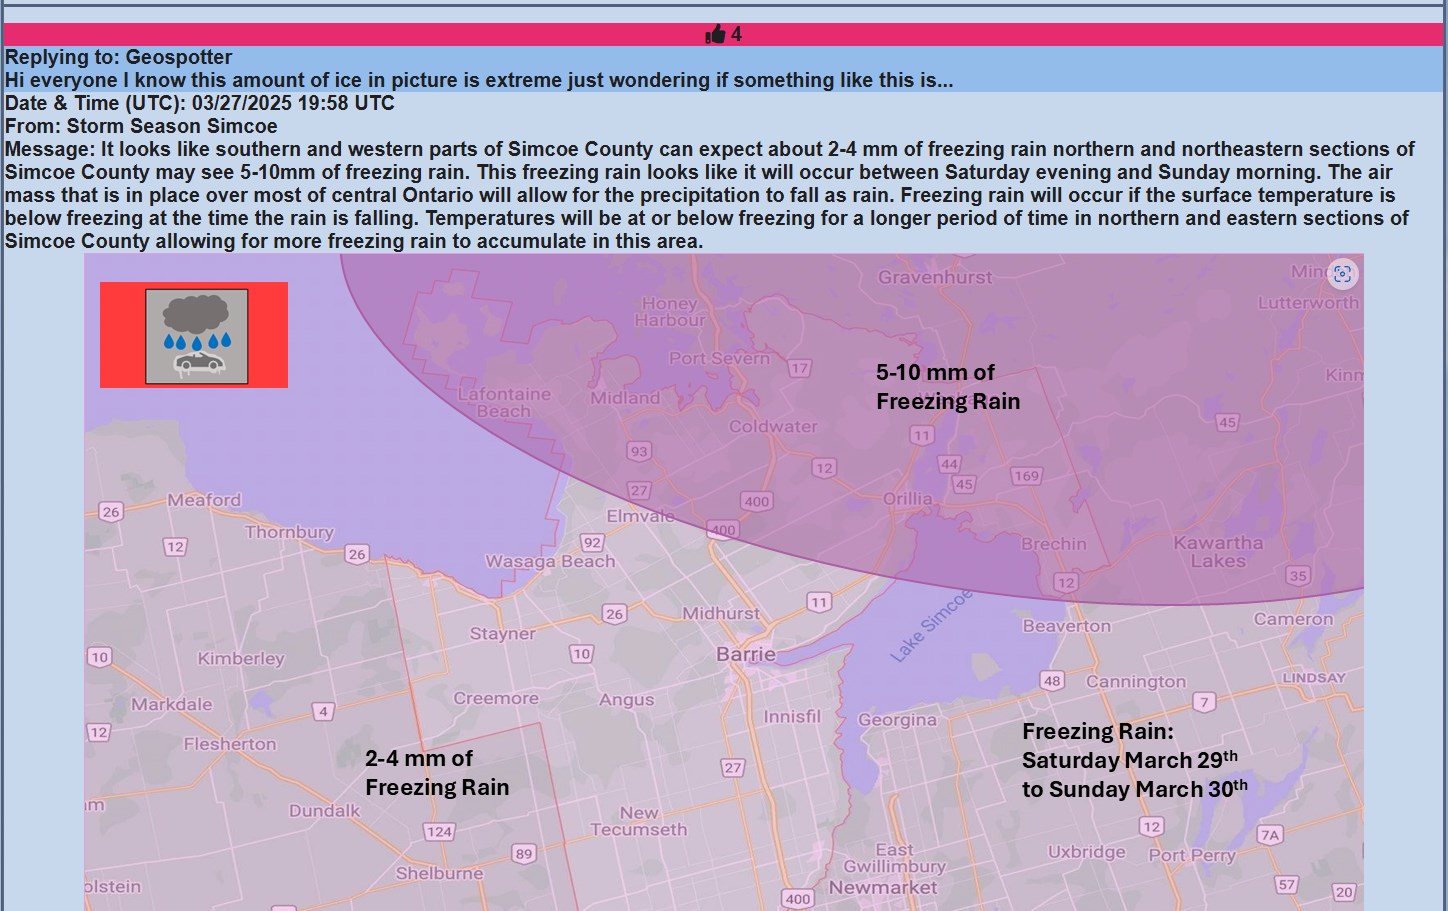Select the Highway 124 shield near Dundalk
The image size is (1448, 911).
tap(437, 831)
